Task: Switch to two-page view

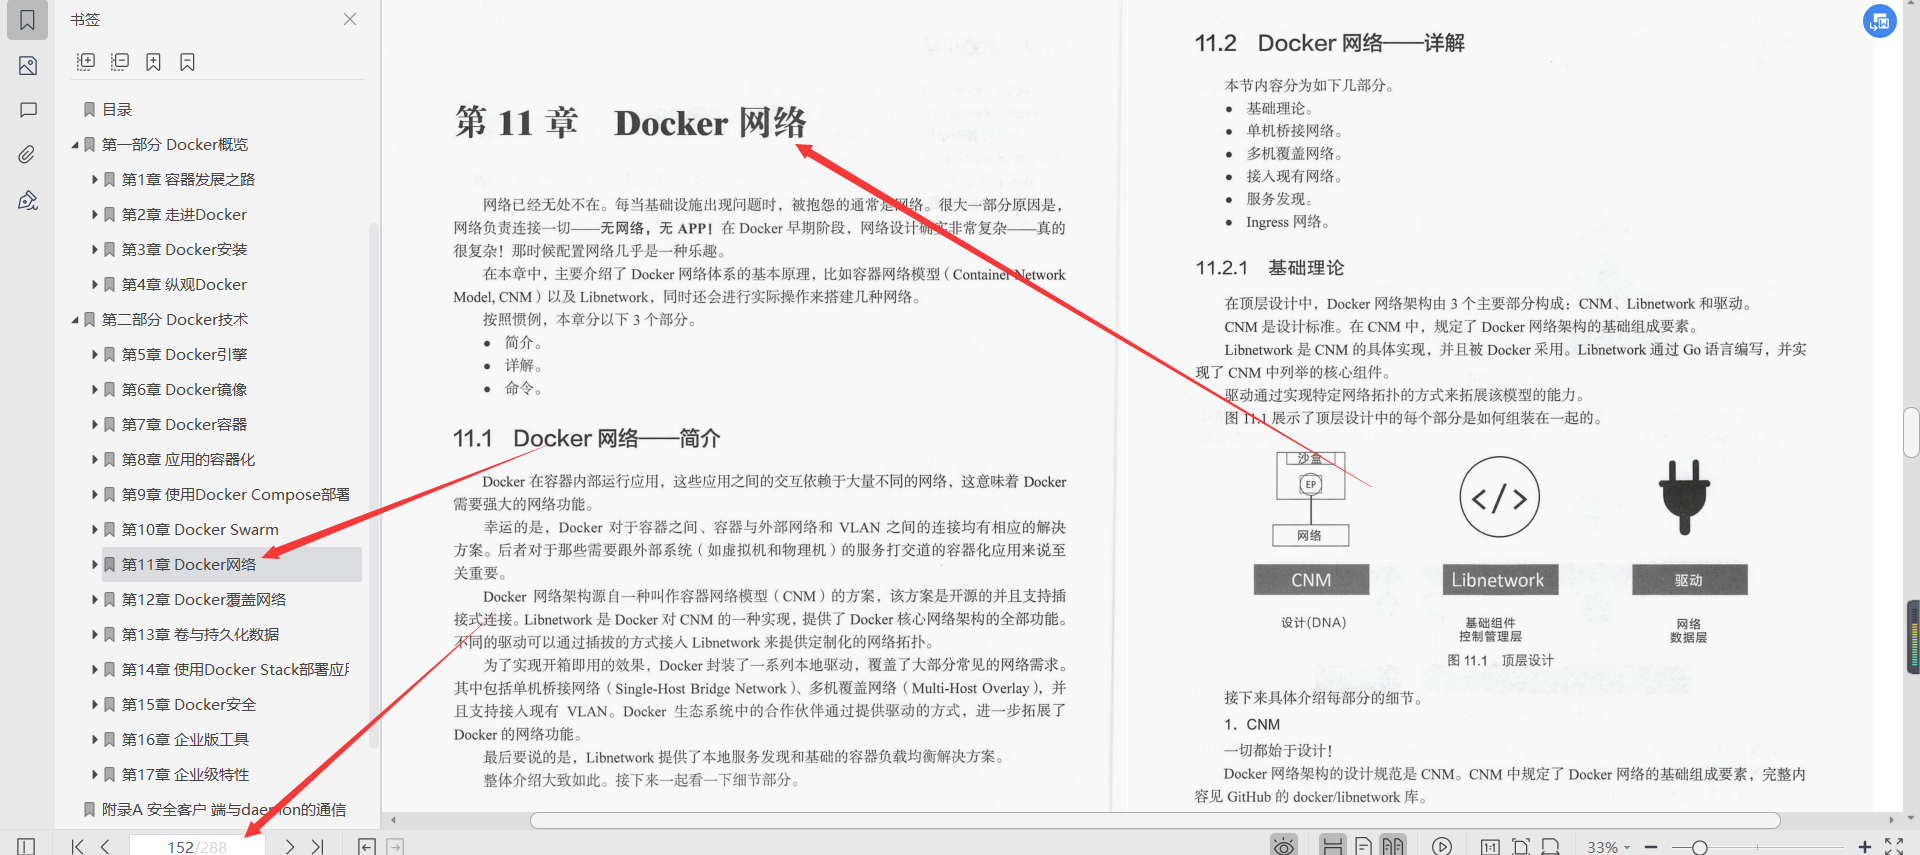Action: (1393, 845)
